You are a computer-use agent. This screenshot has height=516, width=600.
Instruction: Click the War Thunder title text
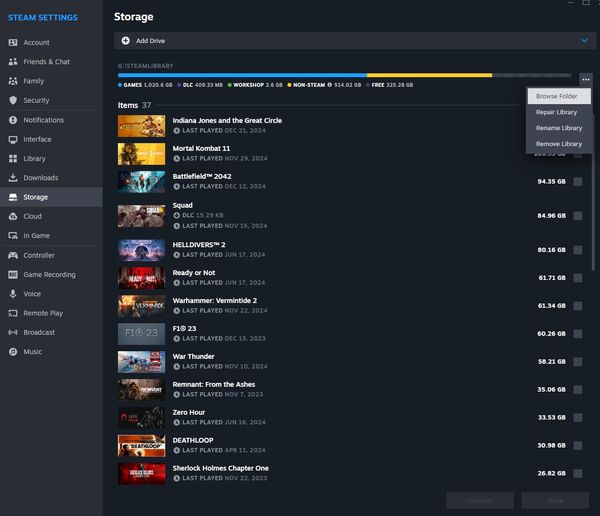point(193,356)
